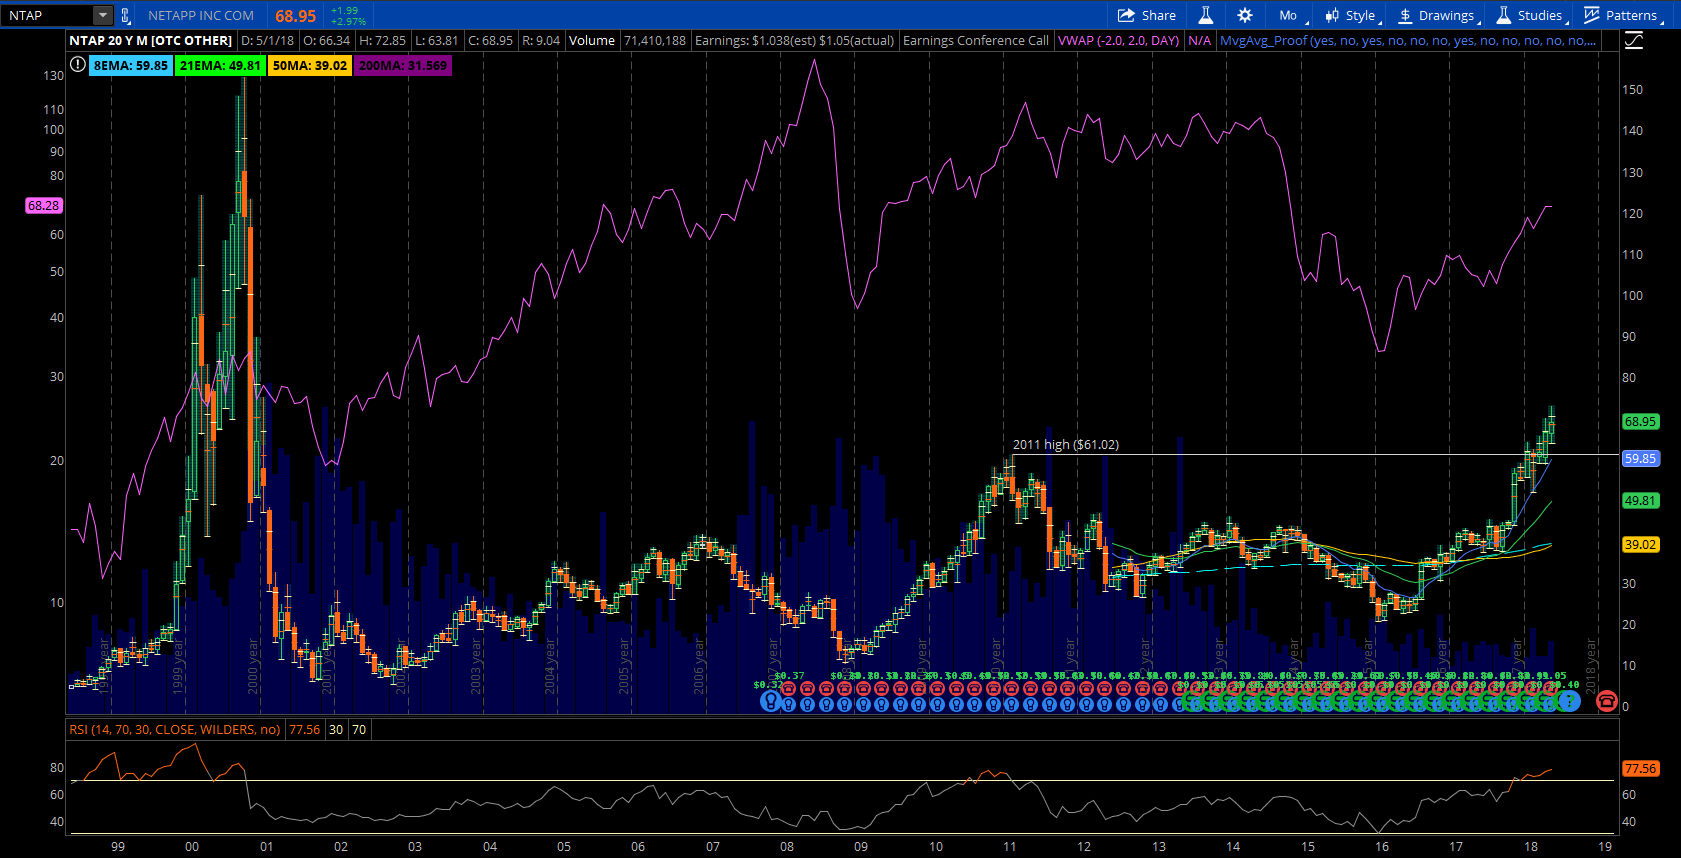Click the 00 year label on time axis
Image resolution: width=1681 pixels, height=858 pixels.
pos(192,847)
